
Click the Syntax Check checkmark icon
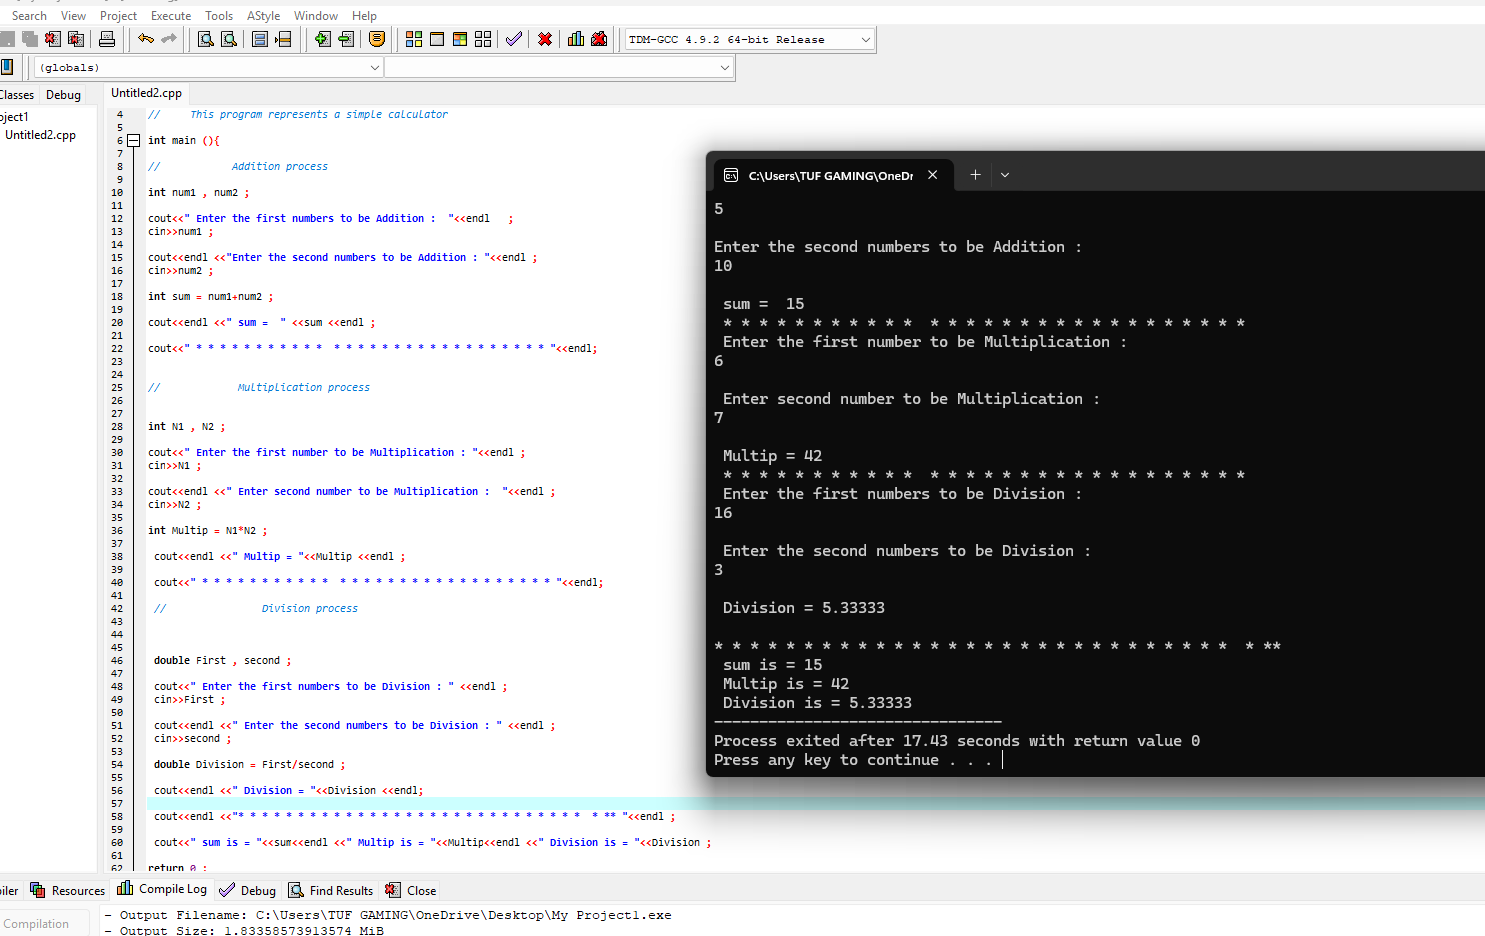tap(514, 39)
